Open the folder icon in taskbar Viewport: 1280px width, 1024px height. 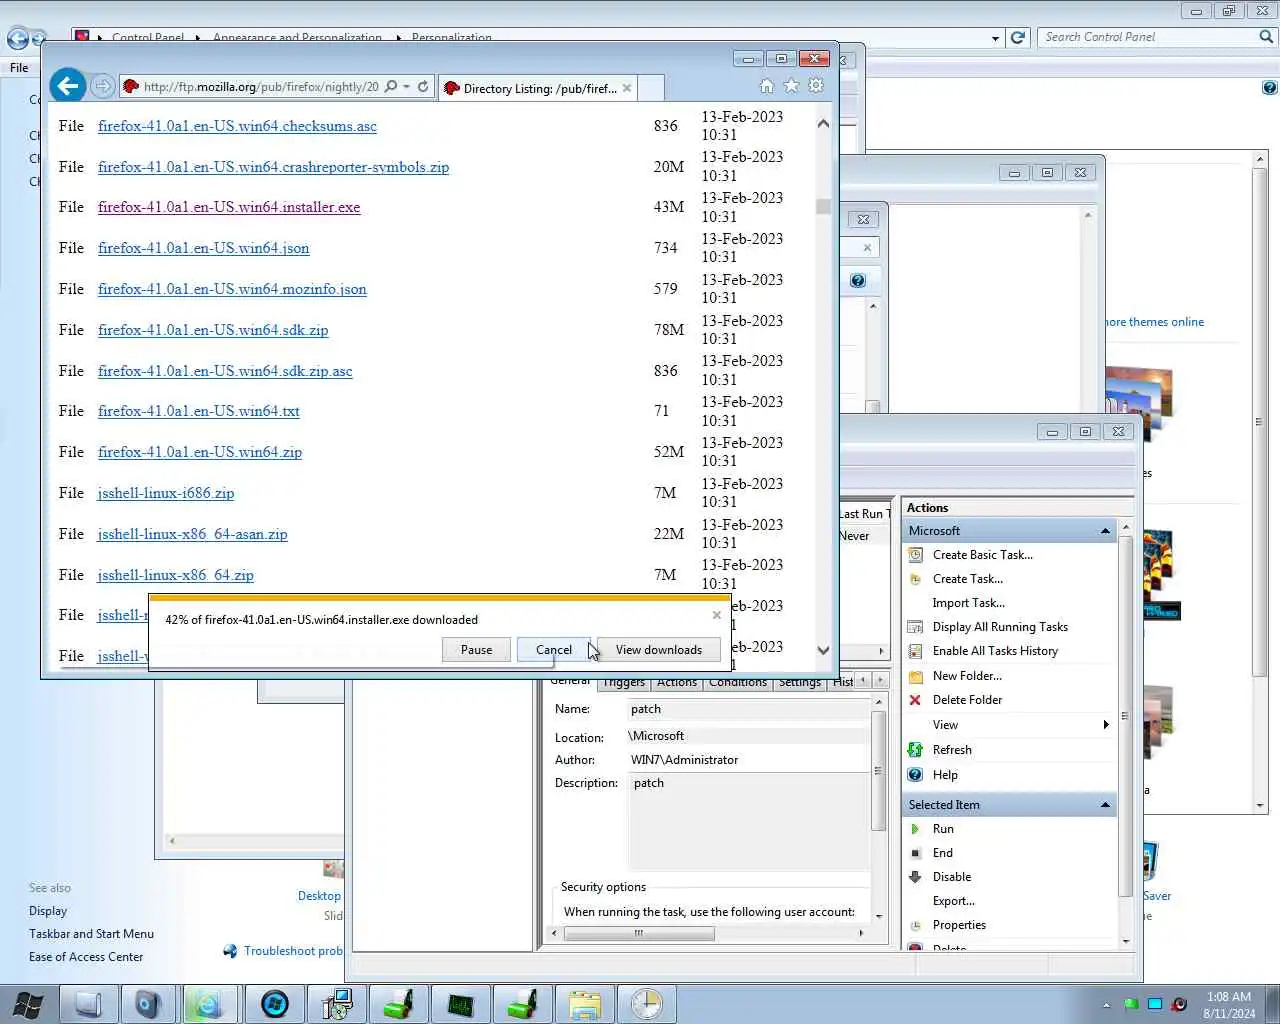coord(584,1004)
